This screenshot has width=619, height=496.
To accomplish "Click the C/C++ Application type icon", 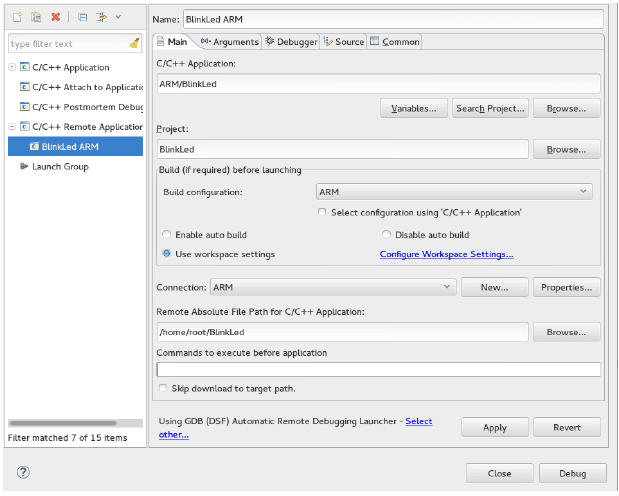I will [x=24, y=67].
